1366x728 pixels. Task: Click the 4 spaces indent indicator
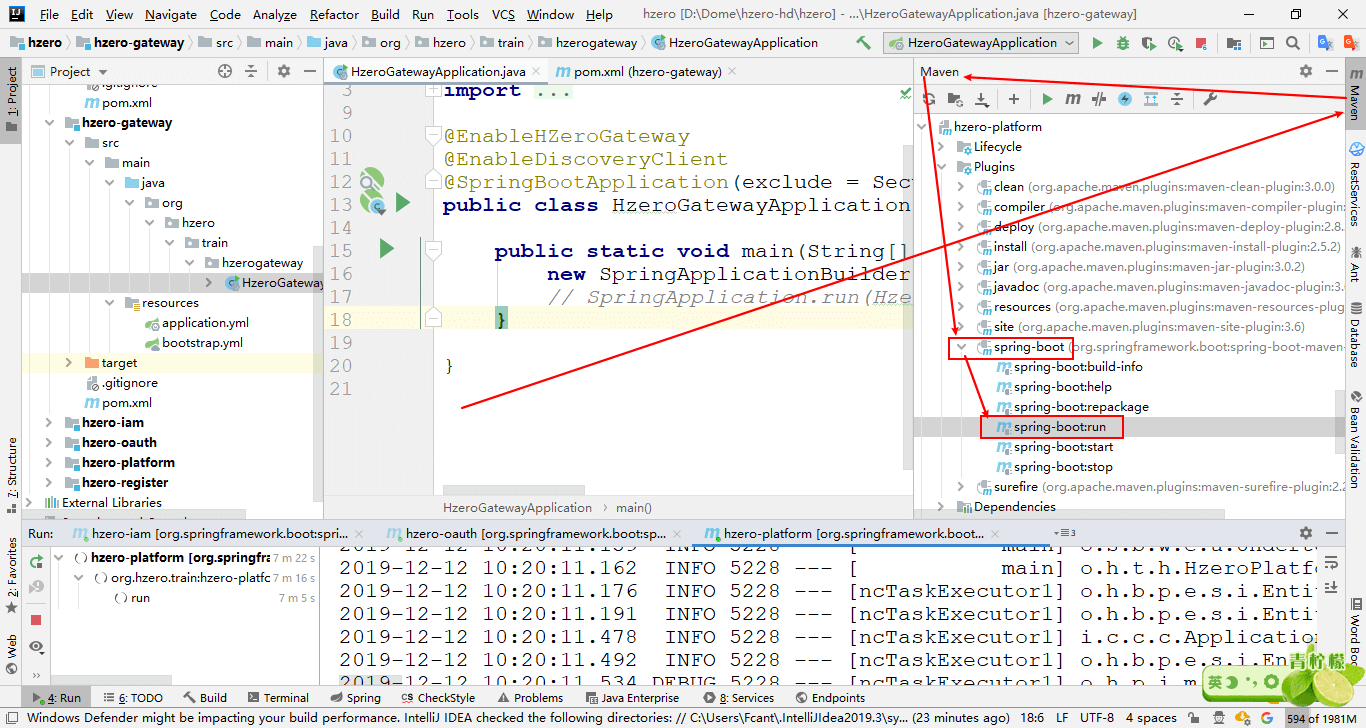tap(1151, 718)
